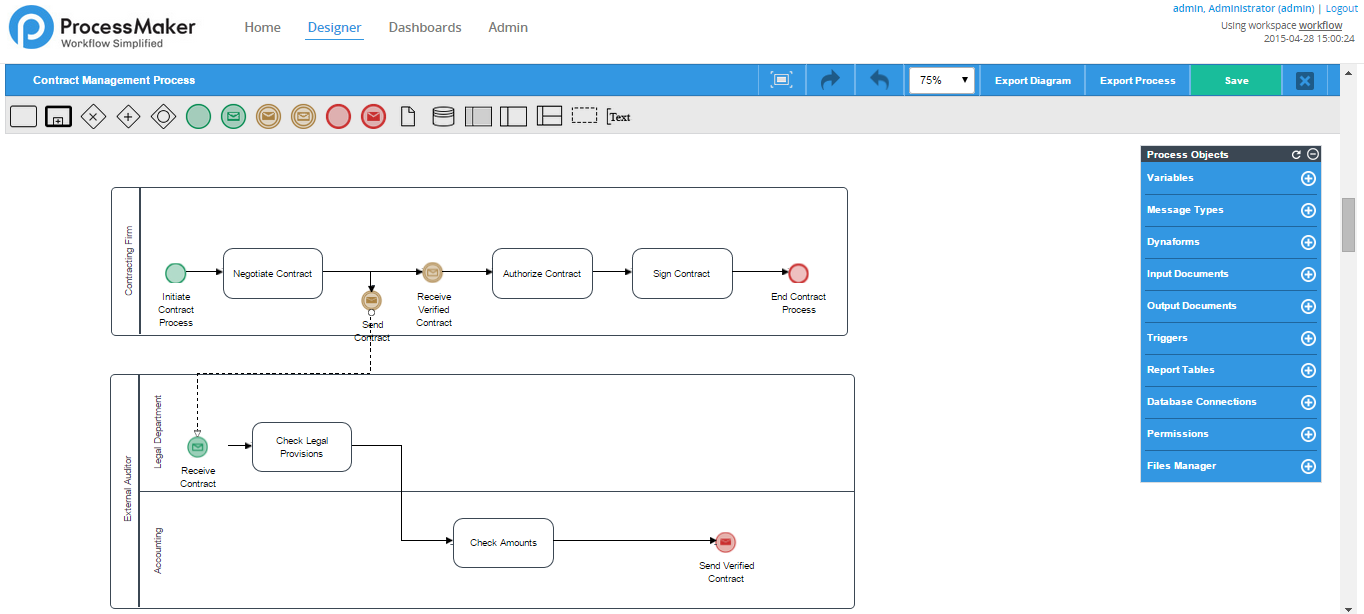Choose the red End Message event tool
Viewport: 1364px width, 614px height.
373,117
